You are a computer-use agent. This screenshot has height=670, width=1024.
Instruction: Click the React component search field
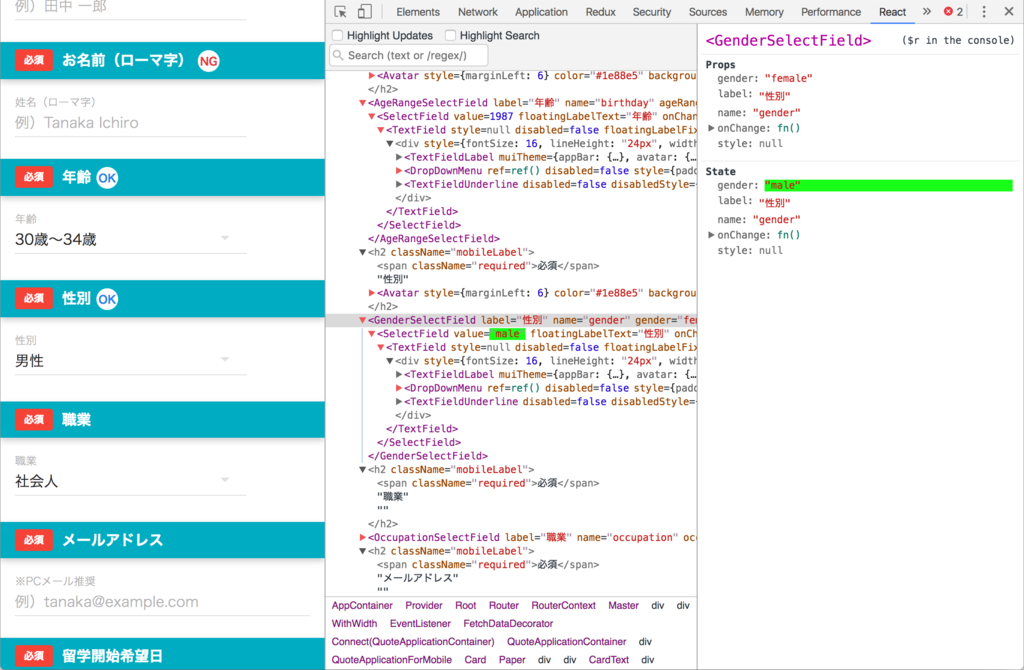pos(409,56)
